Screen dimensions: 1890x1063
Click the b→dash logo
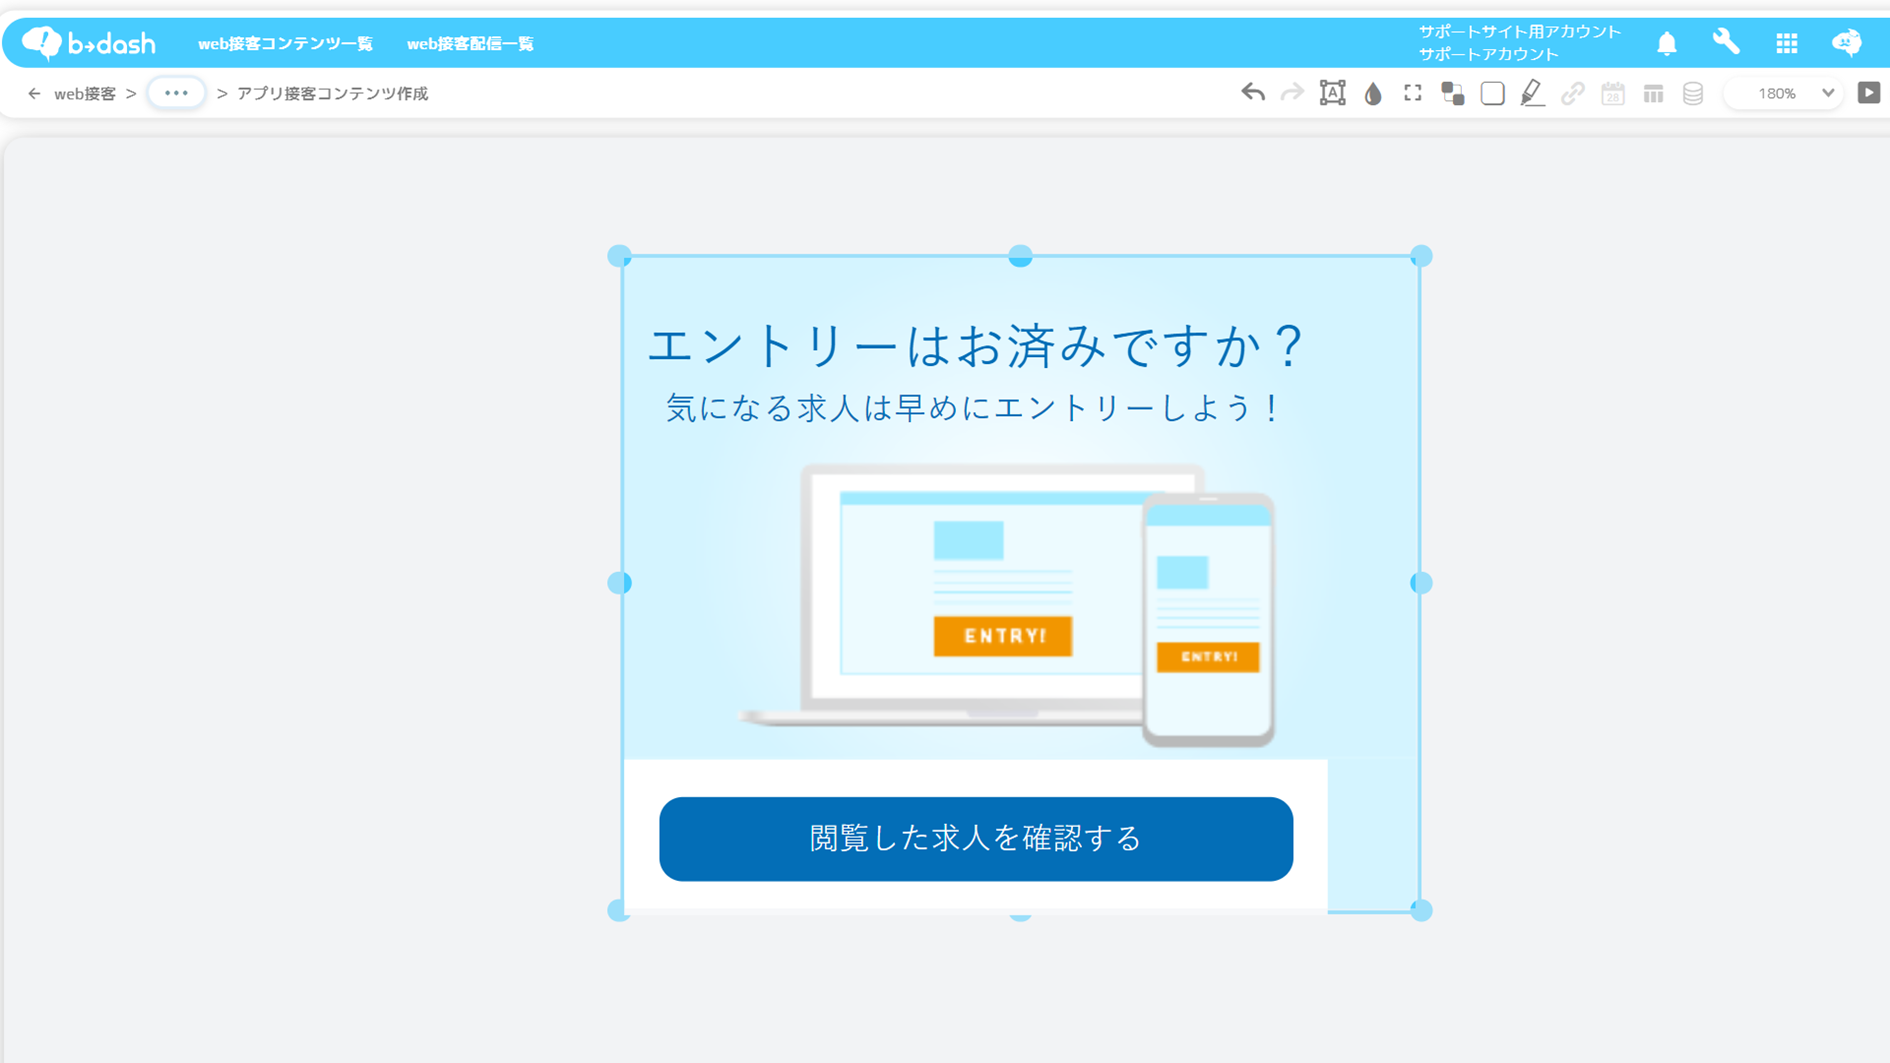pos(88,43)
